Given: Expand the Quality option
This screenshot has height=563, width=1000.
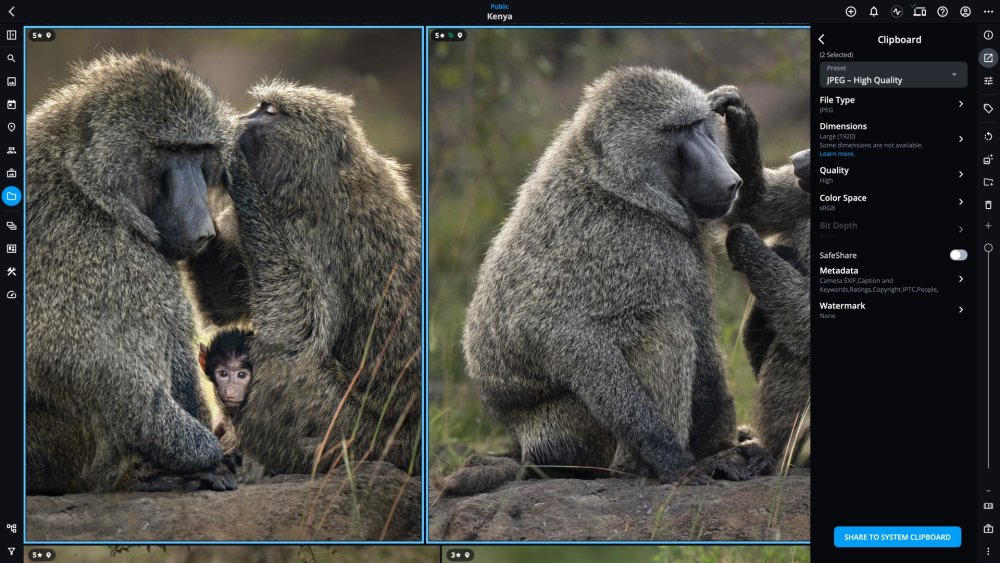Looking at the screenshot, I should (x=892, y=174).
